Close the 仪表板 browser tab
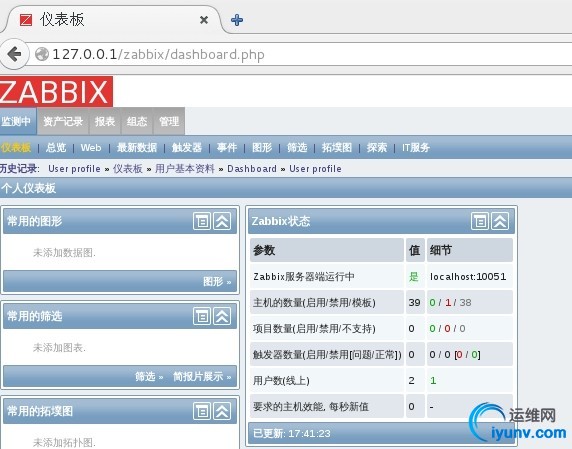The height and width of the screenshot is (449, 572). [204, 20]
